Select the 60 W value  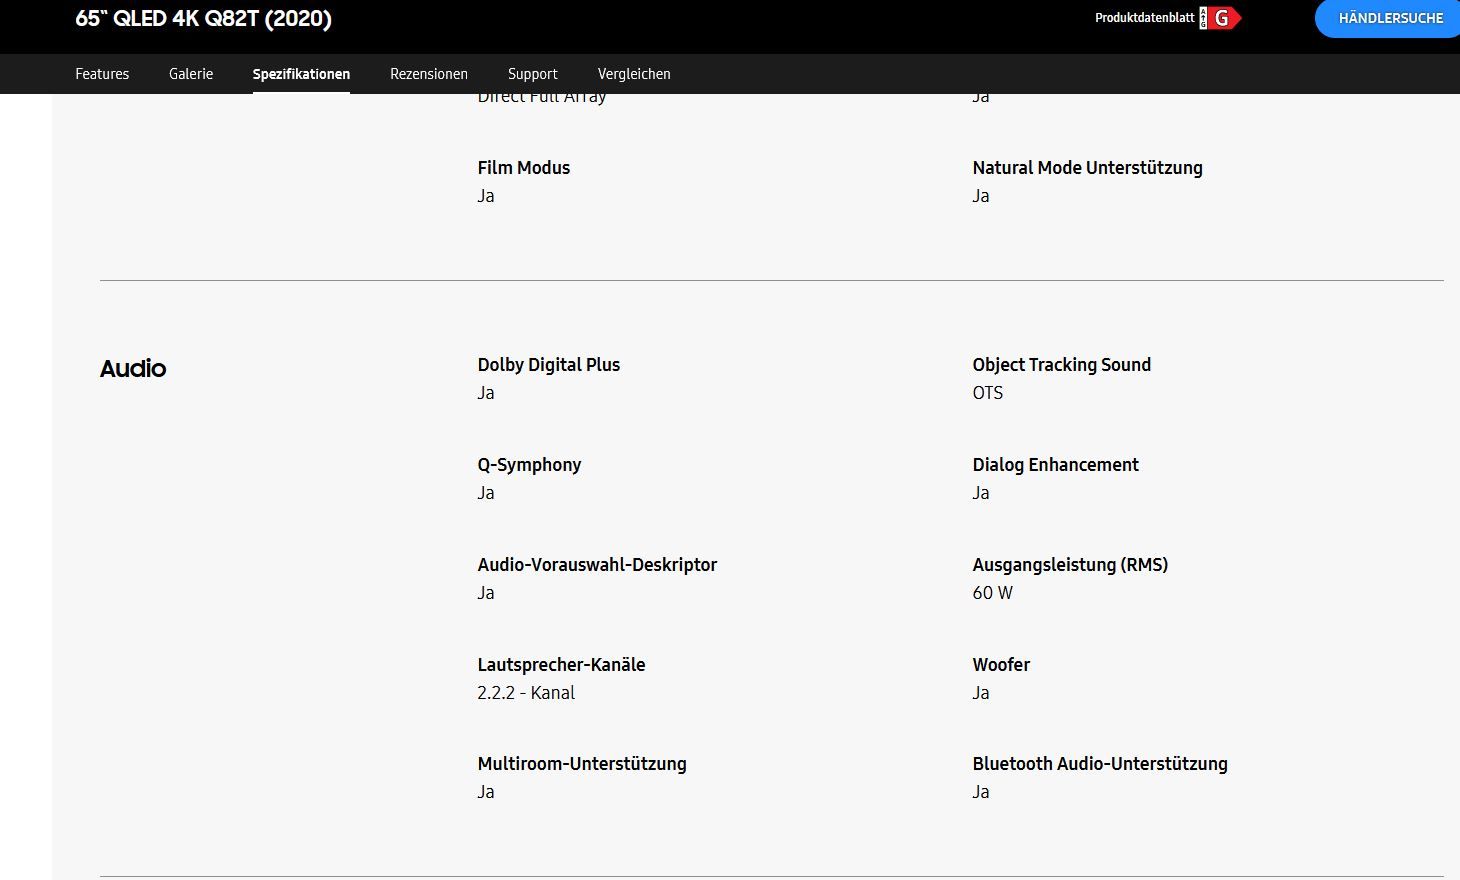993,593
